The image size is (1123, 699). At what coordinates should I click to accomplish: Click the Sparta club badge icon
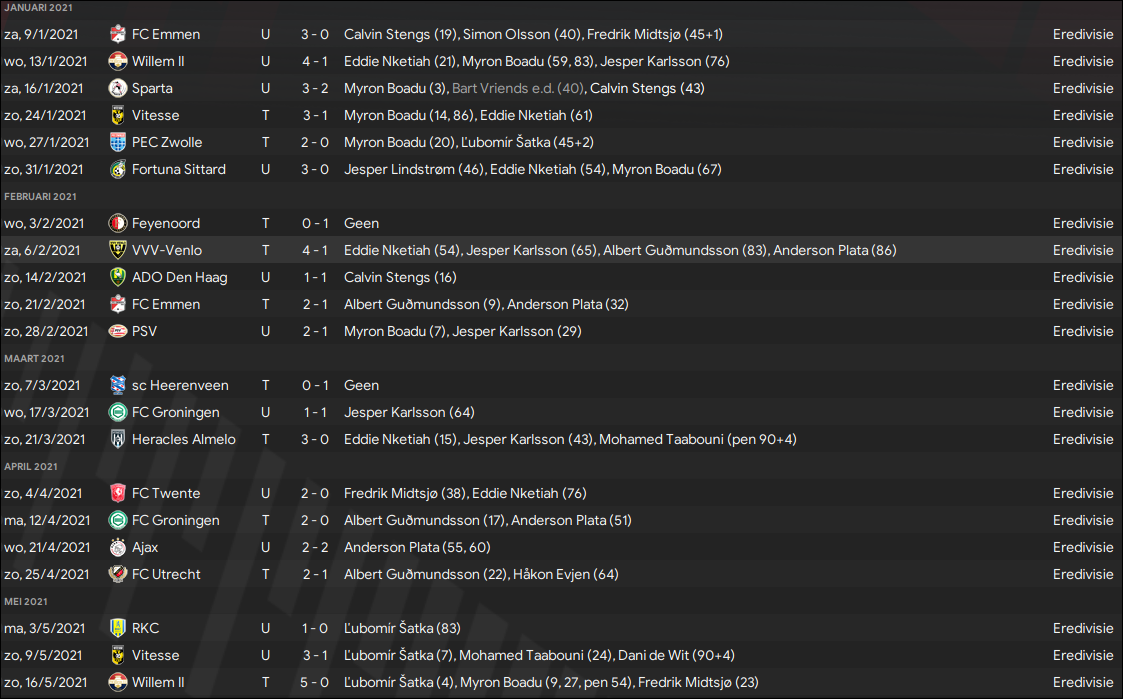pos(118,88)
